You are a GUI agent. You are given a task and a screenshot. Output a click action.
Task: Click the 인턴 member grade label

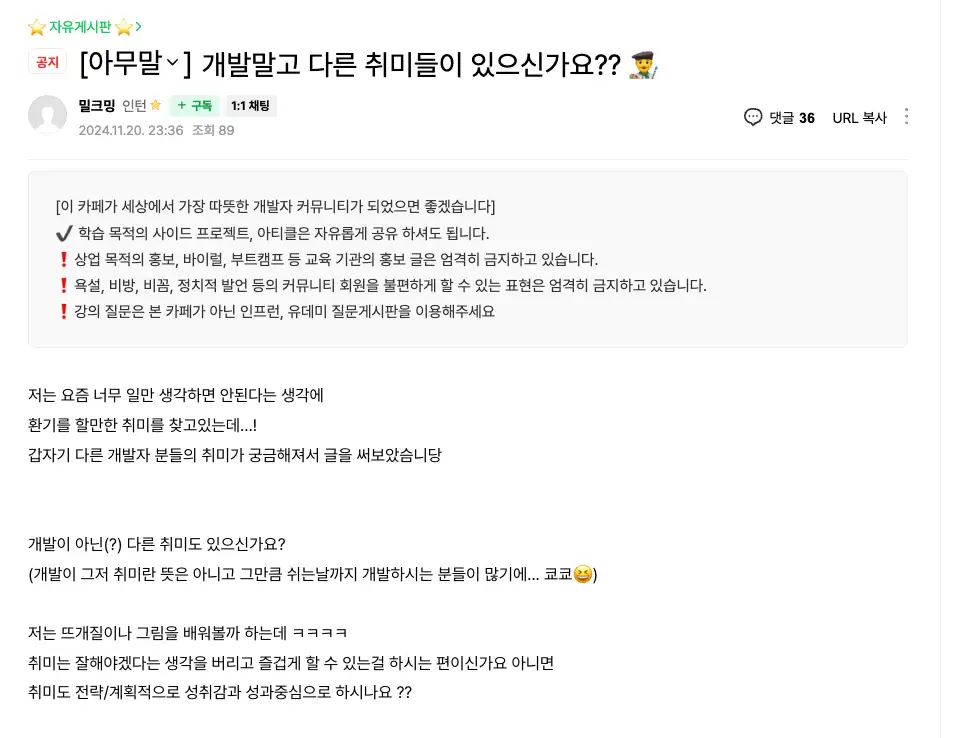click(x=134, y=105)
